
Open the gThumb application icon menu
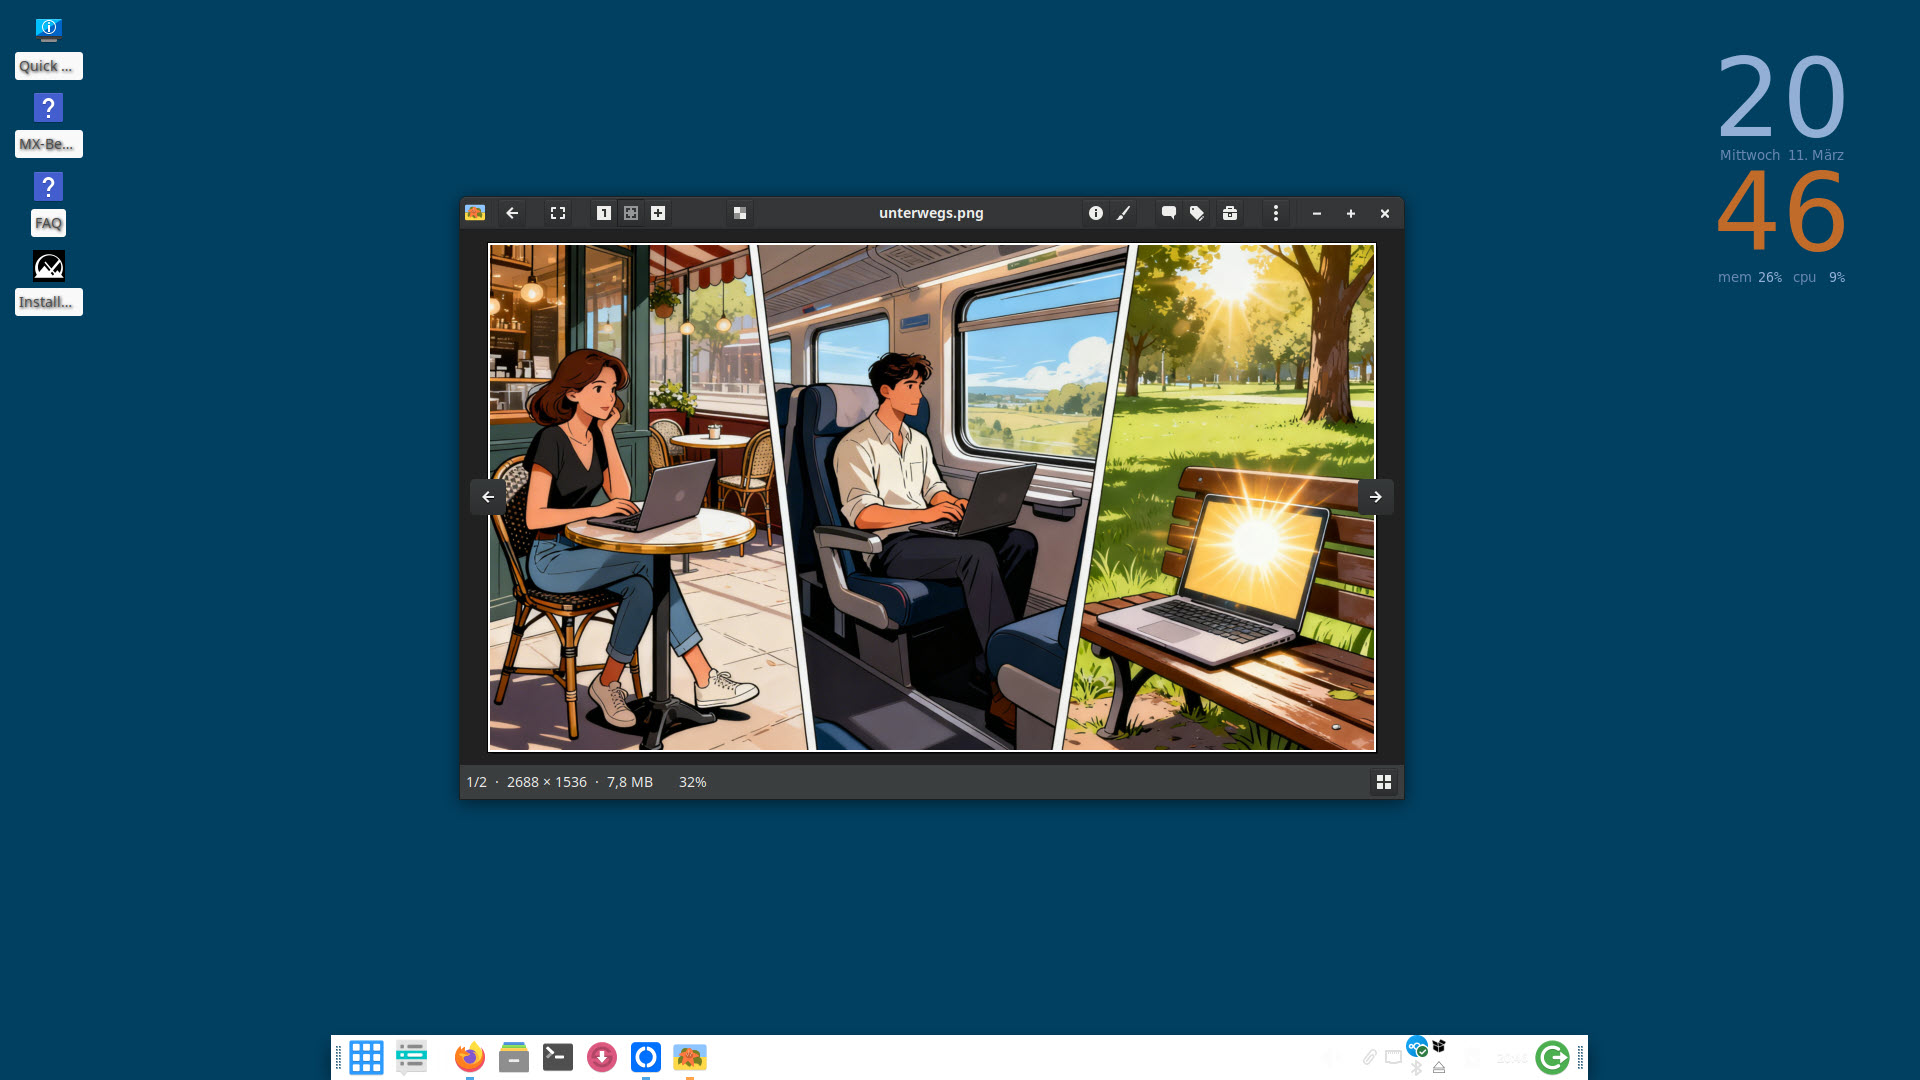coord(475,213)
